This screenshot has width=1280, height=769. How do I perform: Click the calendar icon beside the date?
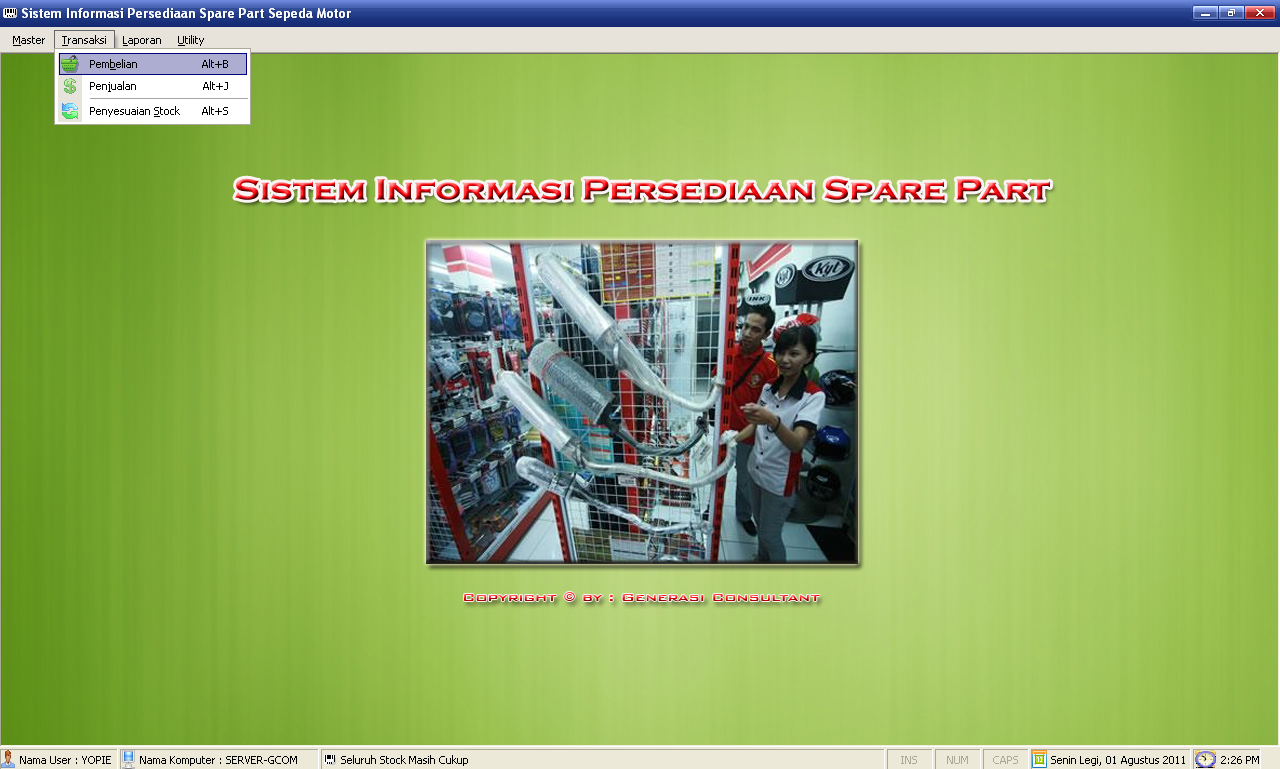point(1039,760)
